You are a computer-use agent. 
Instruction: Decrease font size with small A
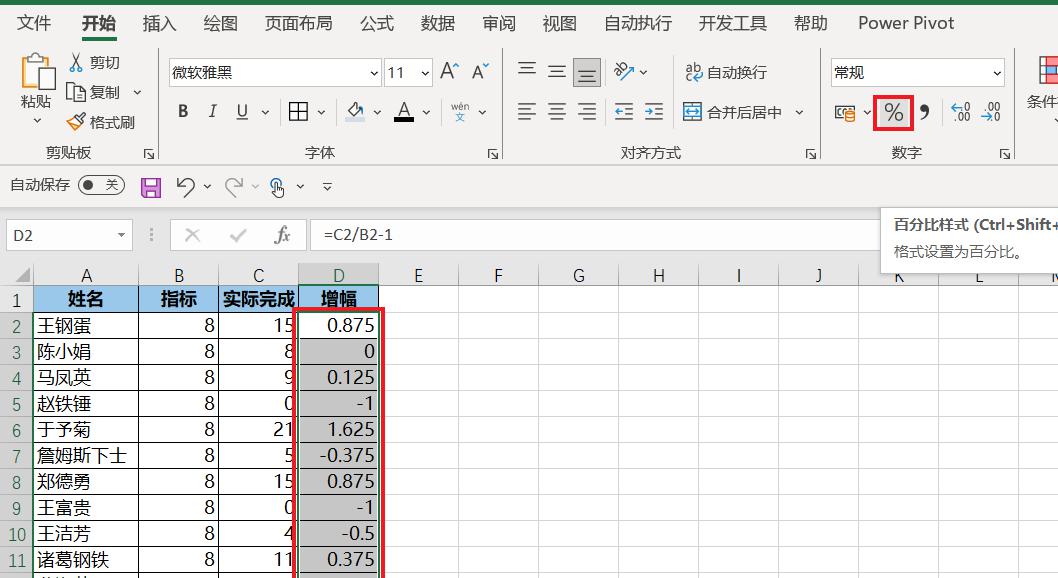point(480,71)
